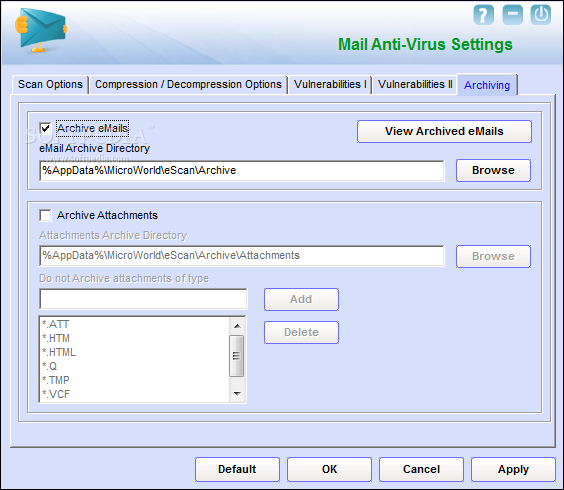Uncheck the Archive eMails checkbox

point(45,128)
